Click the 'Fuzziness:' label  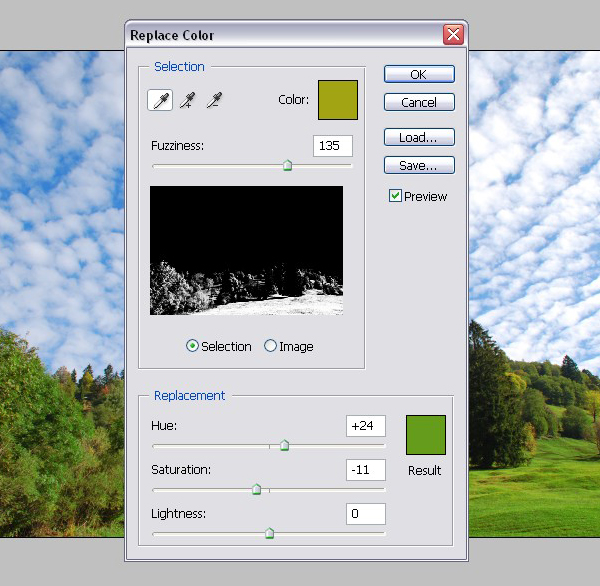click(x=178, y=145)
